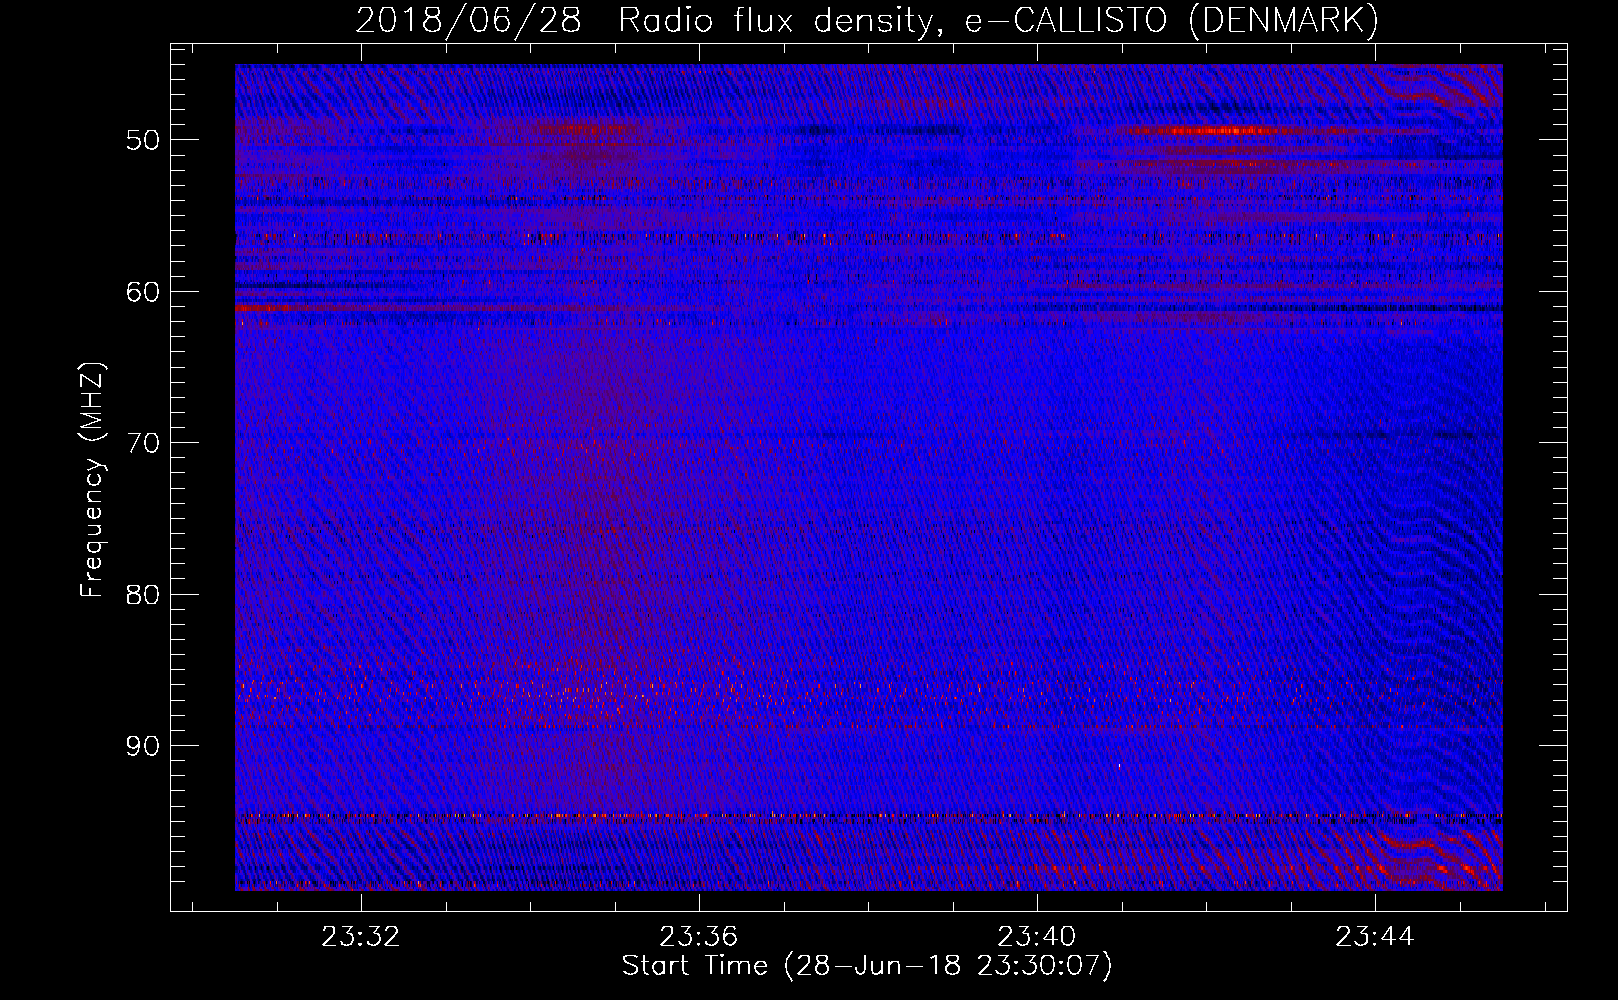Select the 'Frequency (MHZ)' axis label
1618x1000 pixels.
pos(92,479)
